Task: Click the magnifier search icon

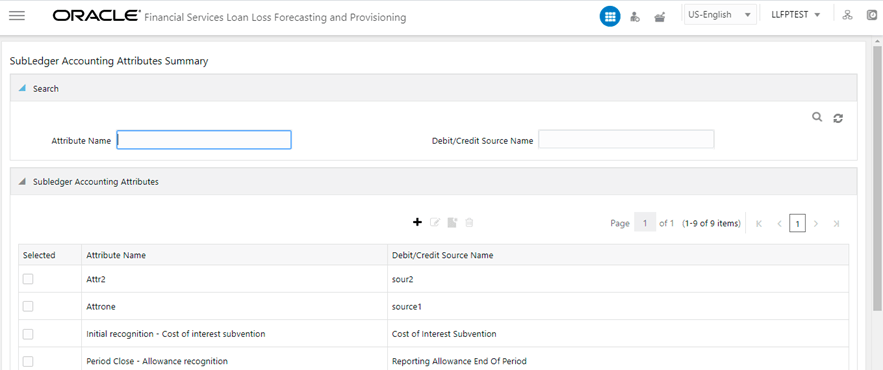Action: (817, 117)
